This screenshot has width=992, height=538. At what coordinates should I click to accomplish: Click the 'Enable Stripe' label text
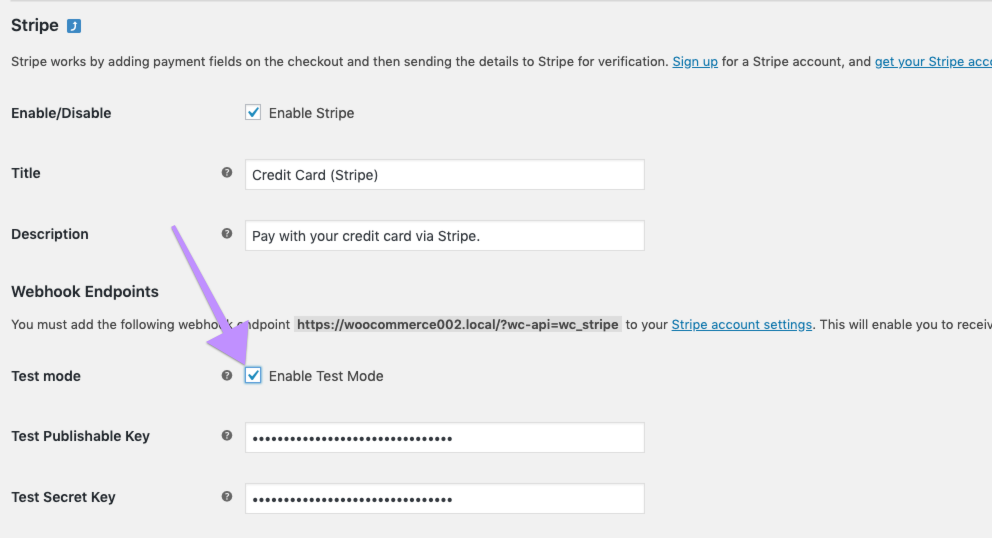tap(311, 113)
